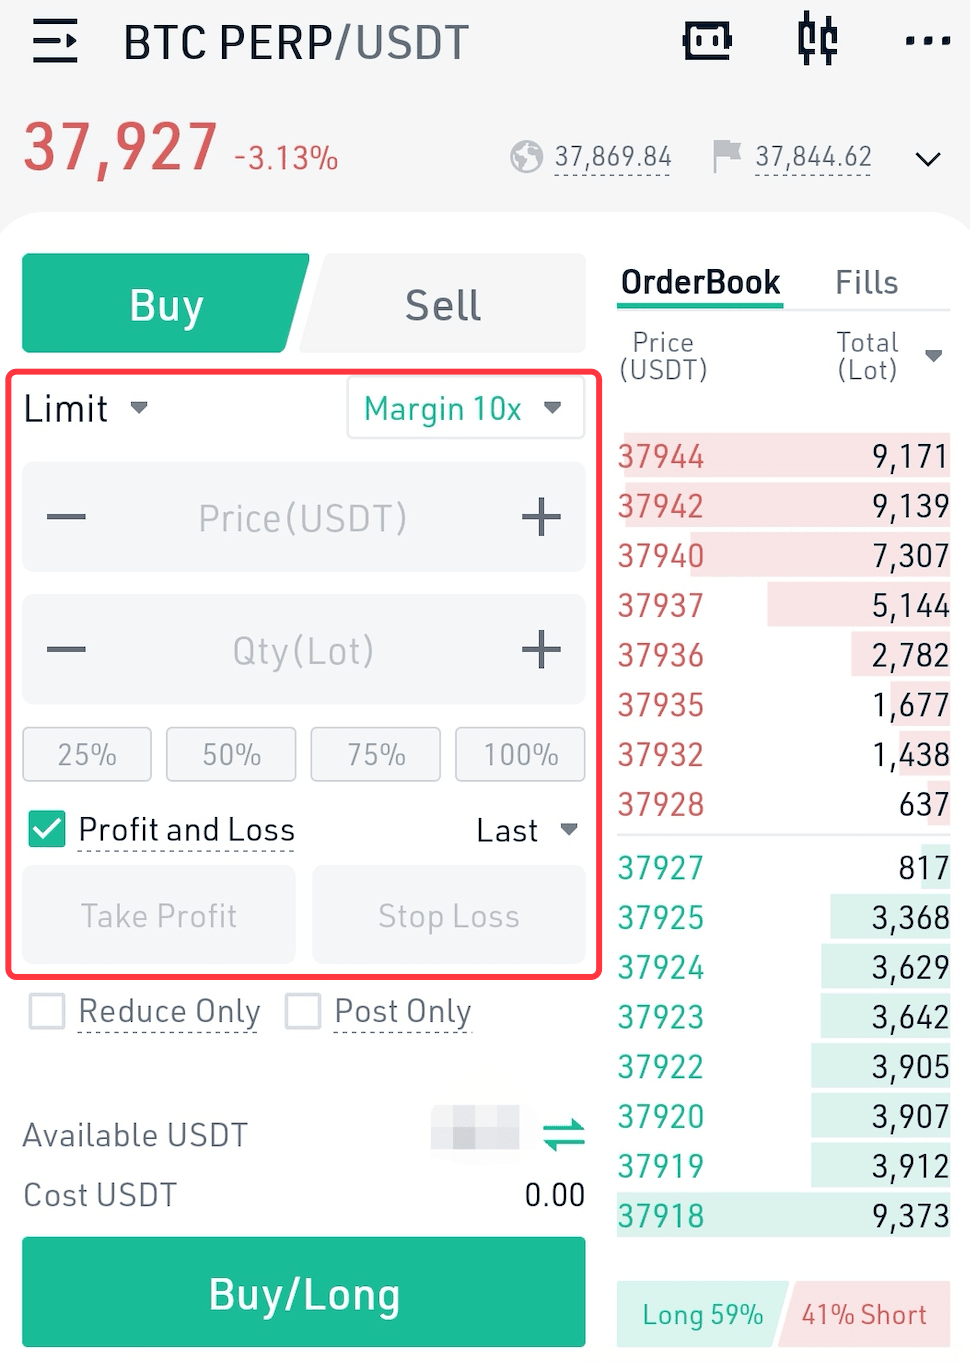Select the 50% quantity button

pos(231,754)
